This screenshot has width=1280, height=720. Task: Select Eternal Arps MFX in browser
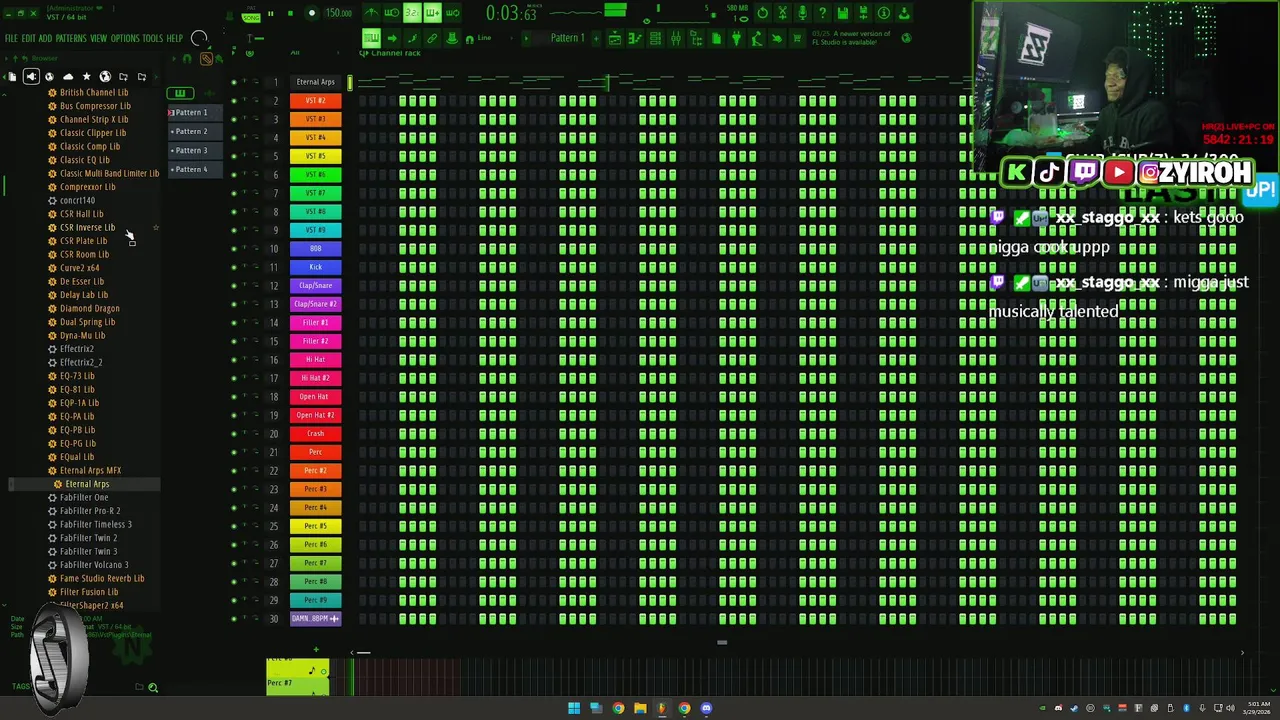click(x=90, y=470)
